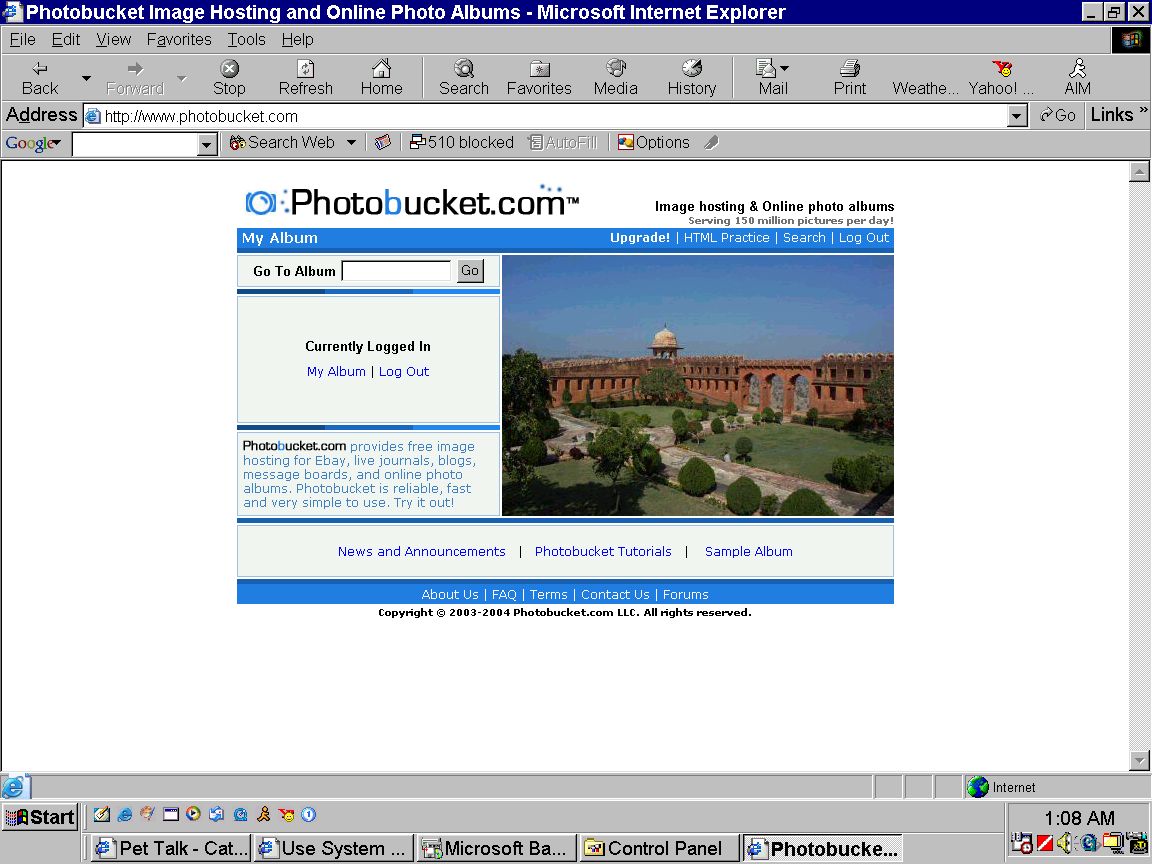Click the Google toolbar news icon
Screen dimensions: 1152x864
pos(383,143)
